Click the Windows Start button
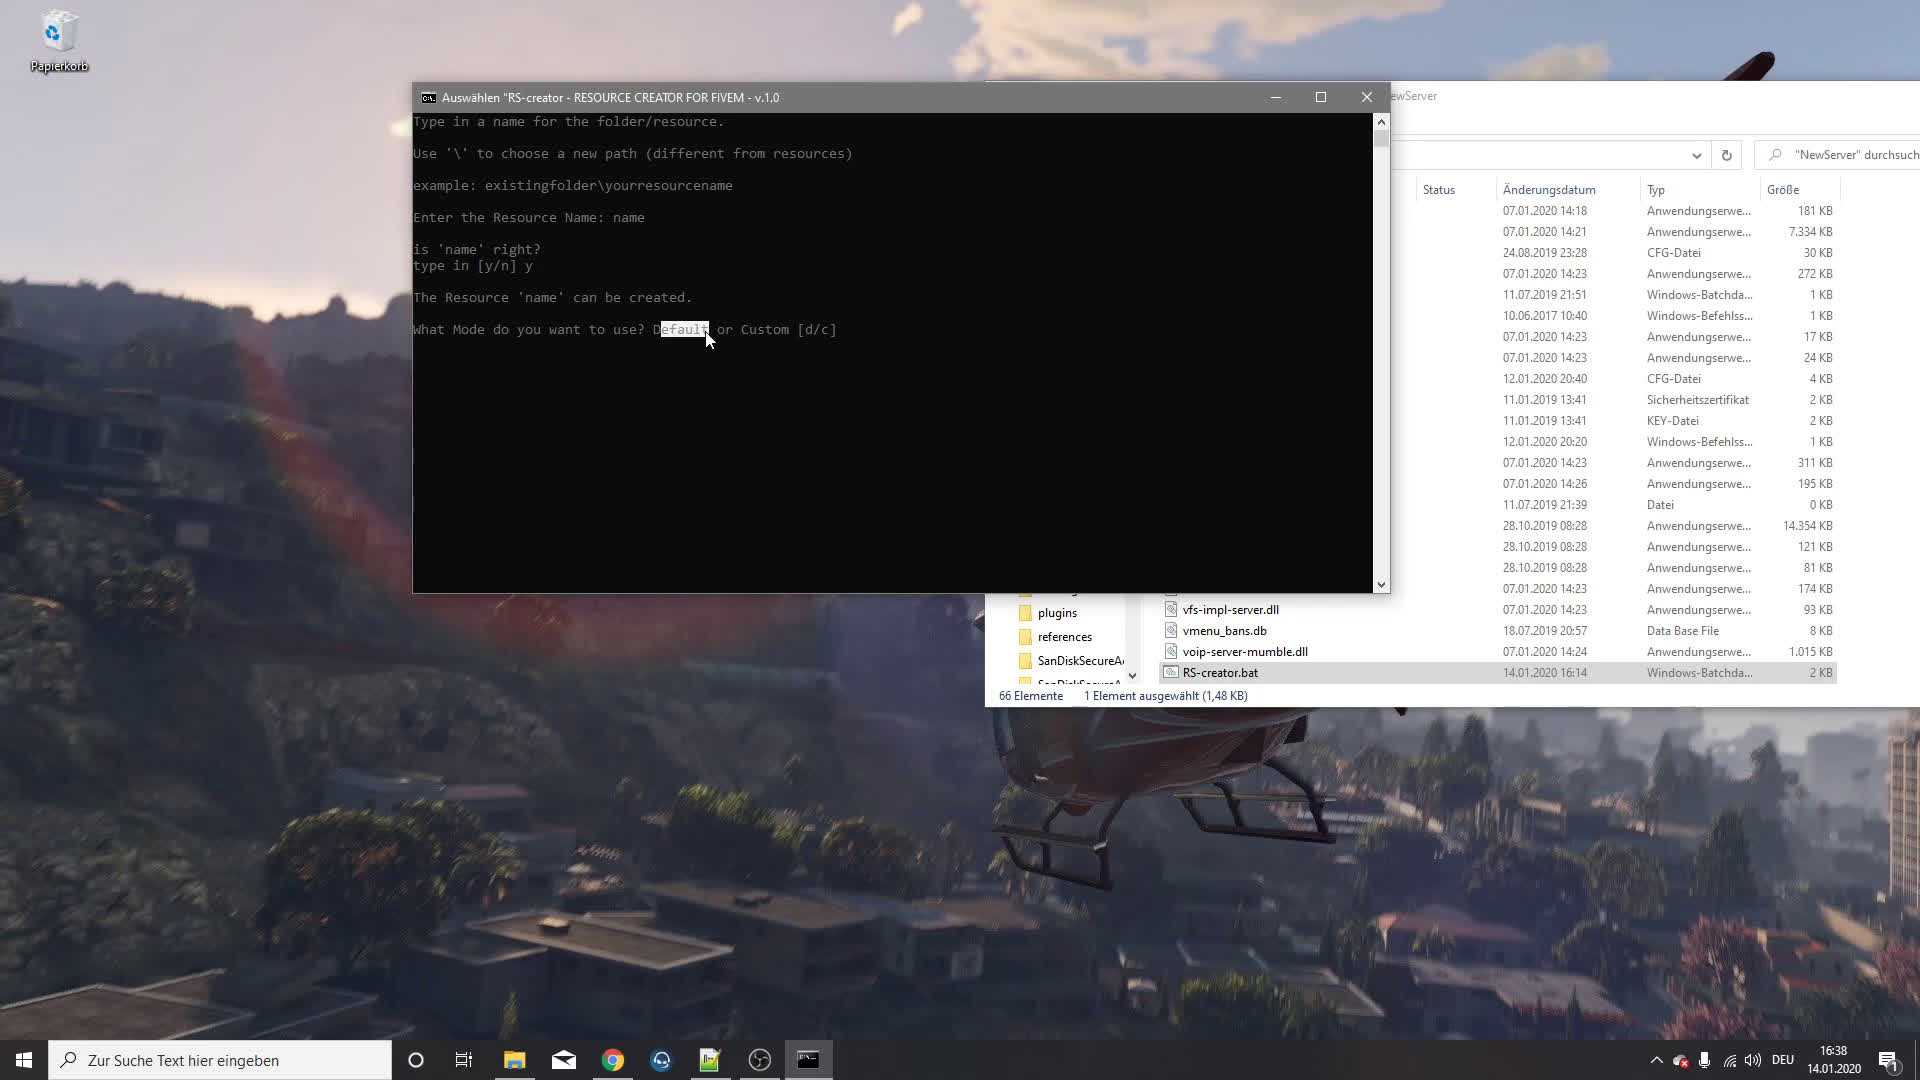Image resolution: width=1920 pixels, height=1080 pixels. point(24,1060)
